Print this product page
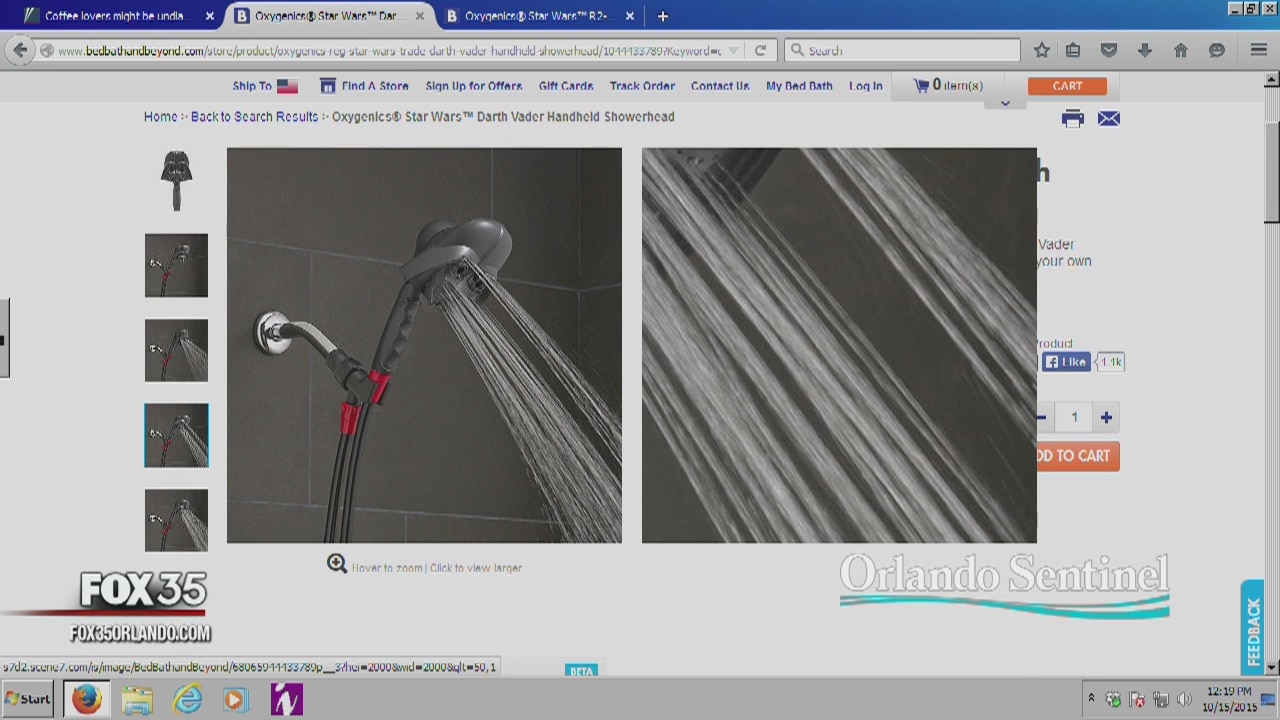Viewport: 1280px width, 720px height. (x=1073, y=119)
